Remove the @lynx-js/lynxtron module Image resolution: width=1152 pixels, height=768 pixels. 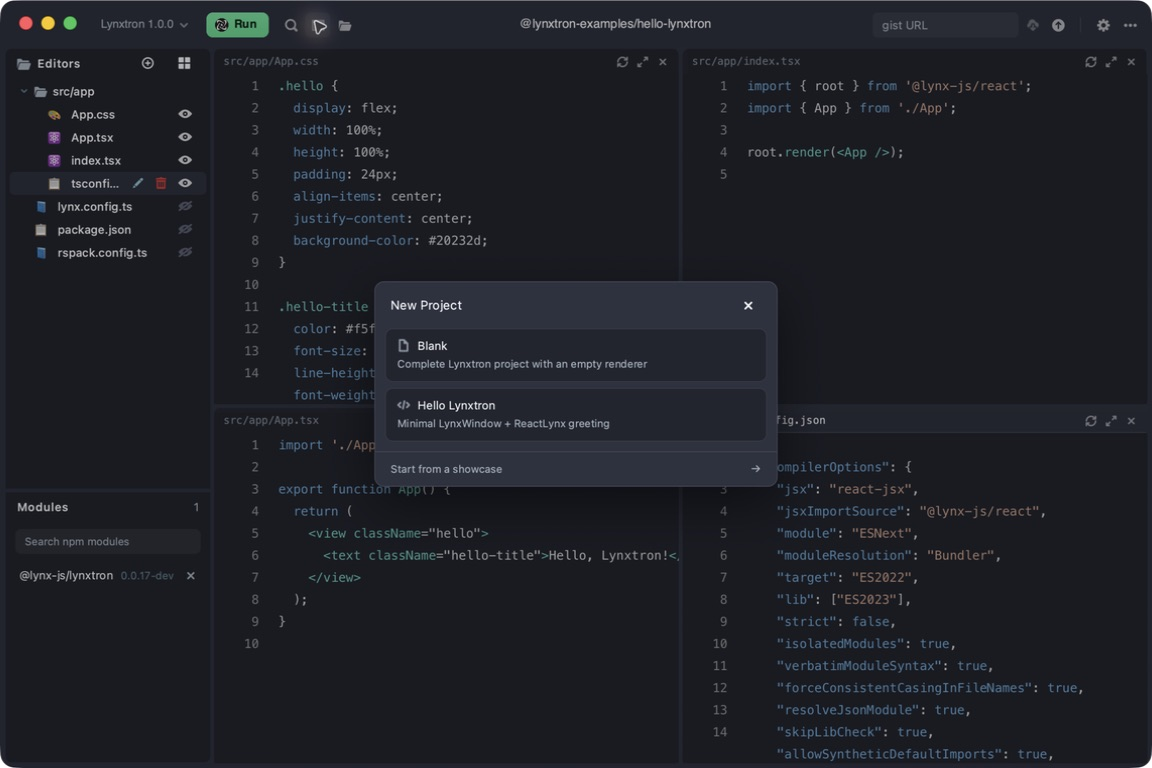click(191, 575)
